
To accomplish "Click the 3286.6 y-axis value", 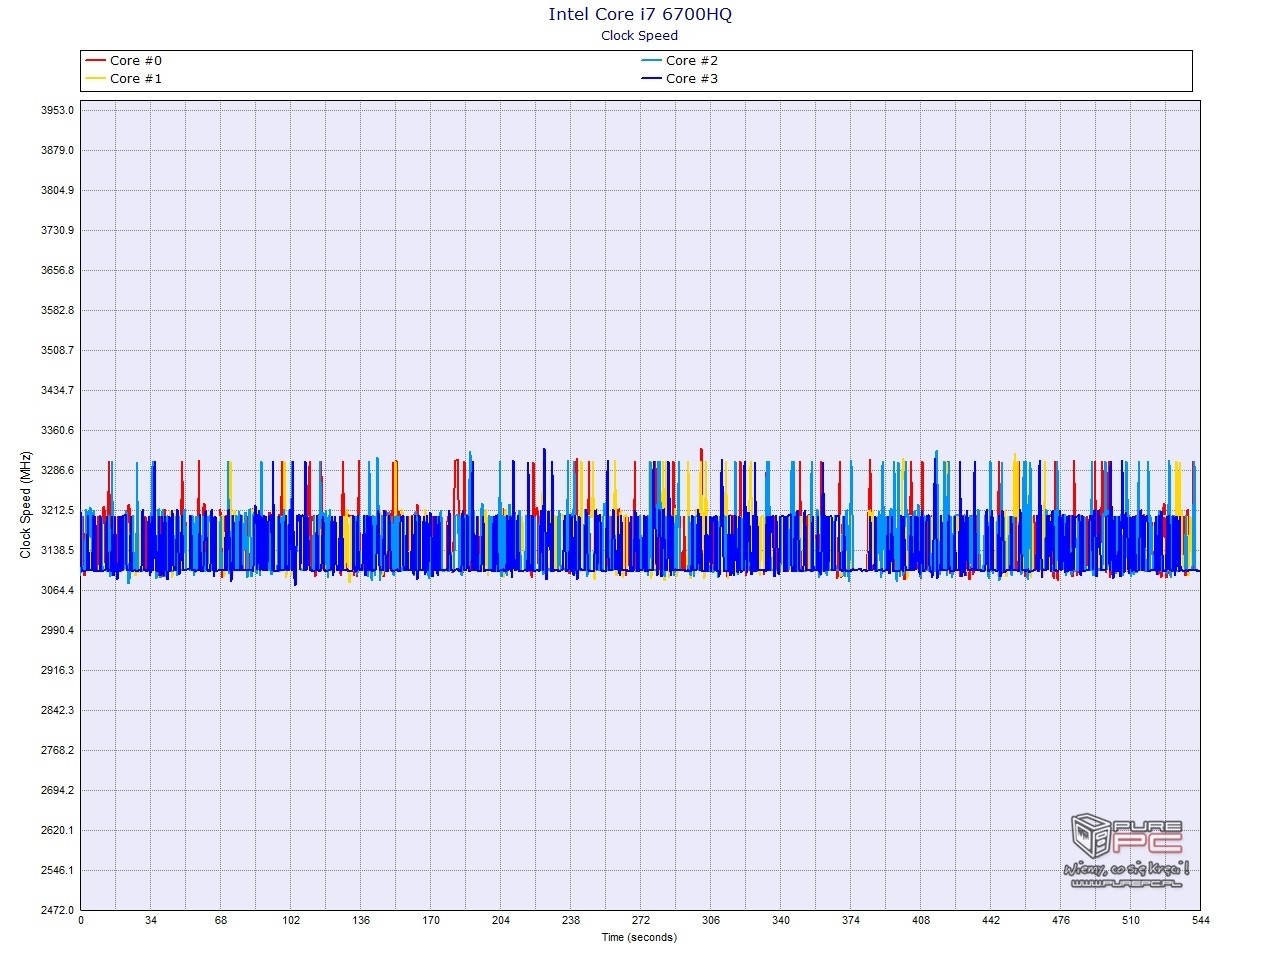I will (x=57, y=470).
